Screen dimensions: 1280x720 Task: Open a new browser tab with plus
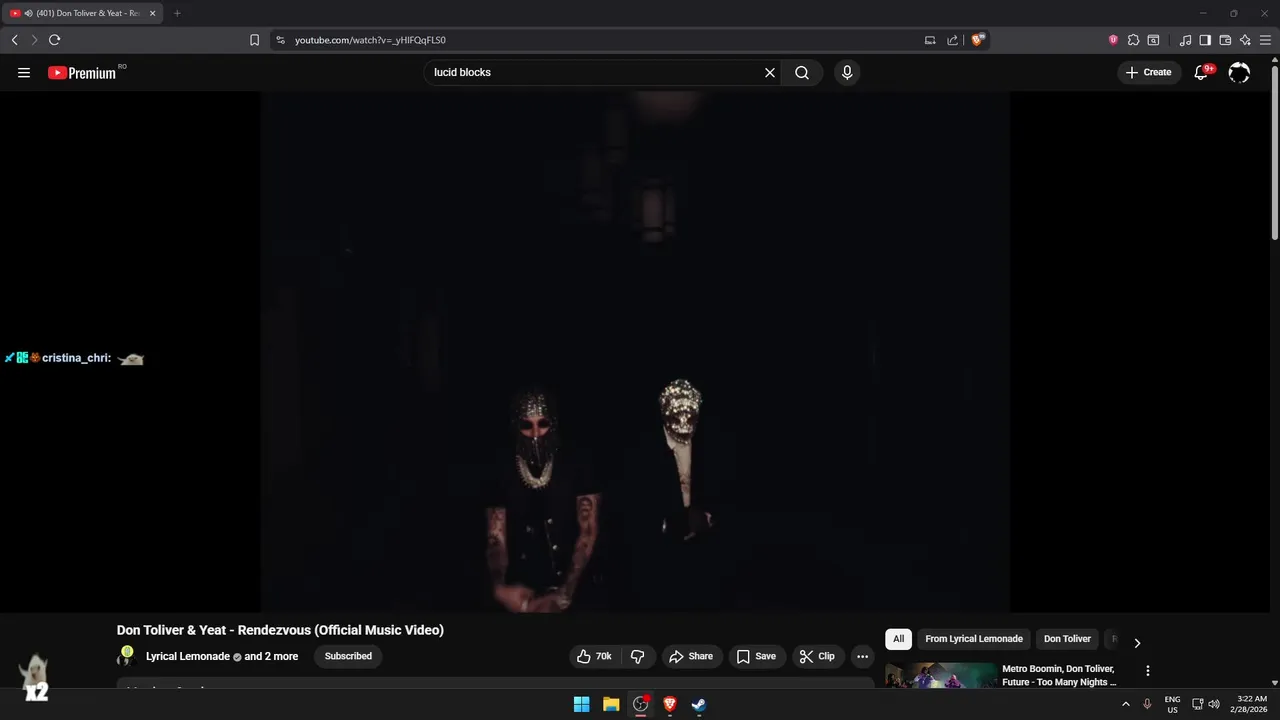tap(177, 13)
